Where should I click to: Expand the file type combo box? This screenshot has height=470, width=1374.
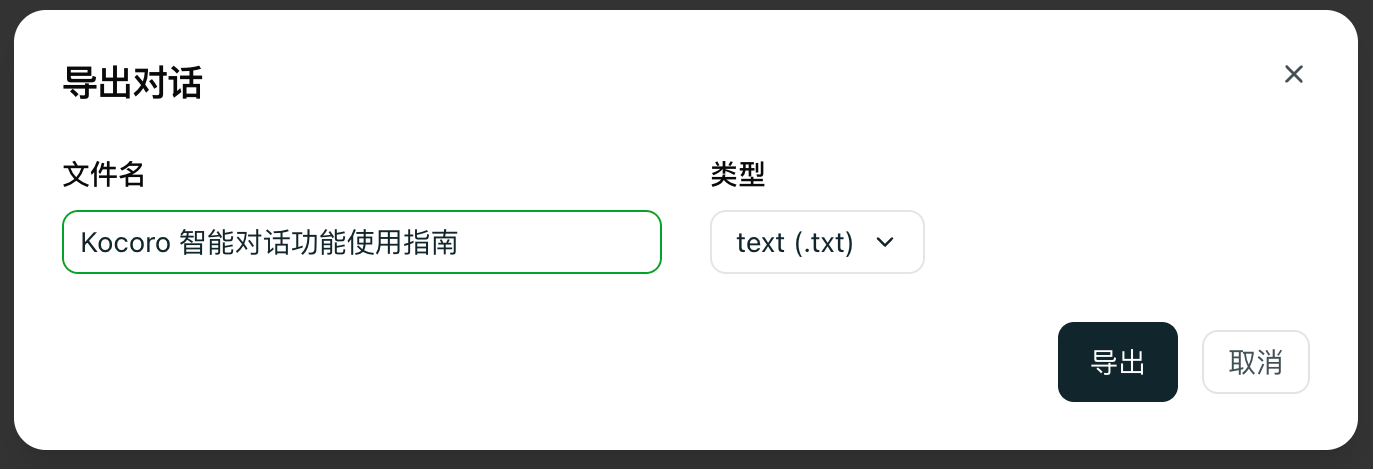click(x=816, y=242)
